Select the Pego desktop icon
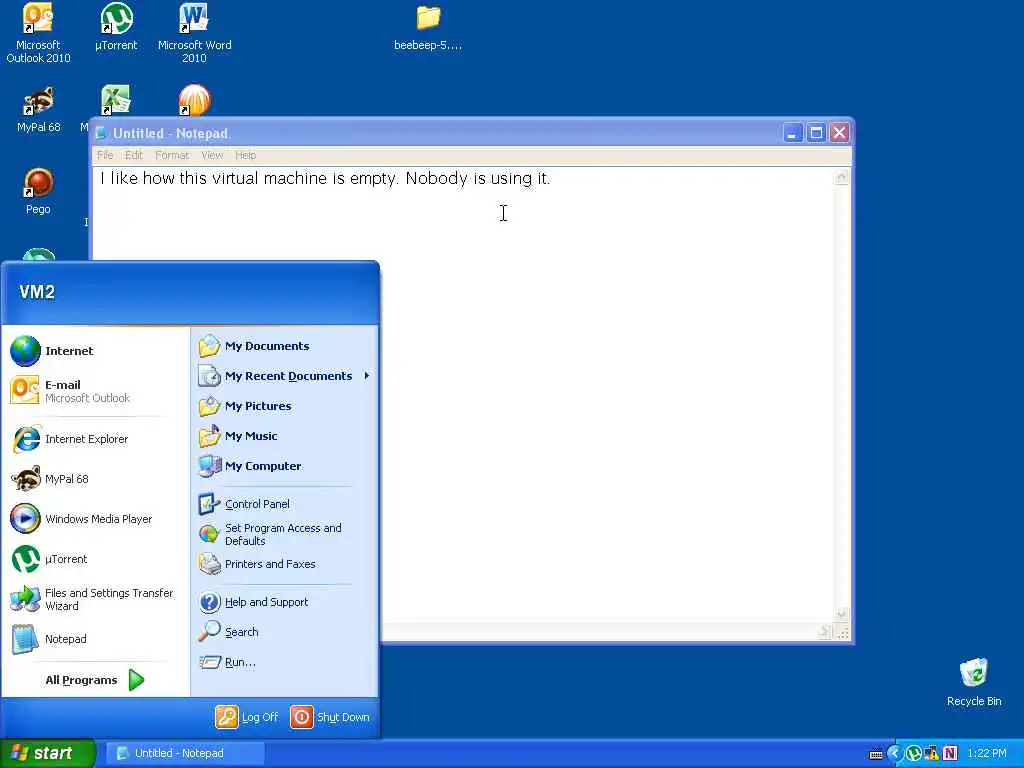The image size is (1024, 768). tap(39, 191)
